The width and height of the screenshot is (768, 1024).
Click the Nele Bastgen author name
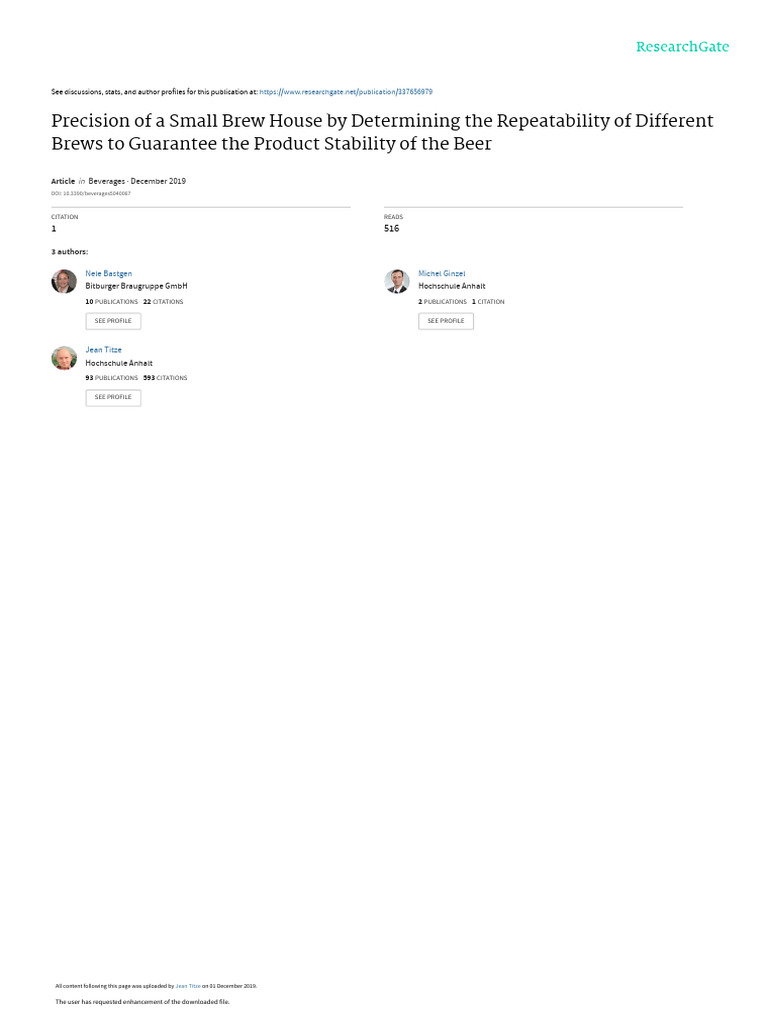109,273
